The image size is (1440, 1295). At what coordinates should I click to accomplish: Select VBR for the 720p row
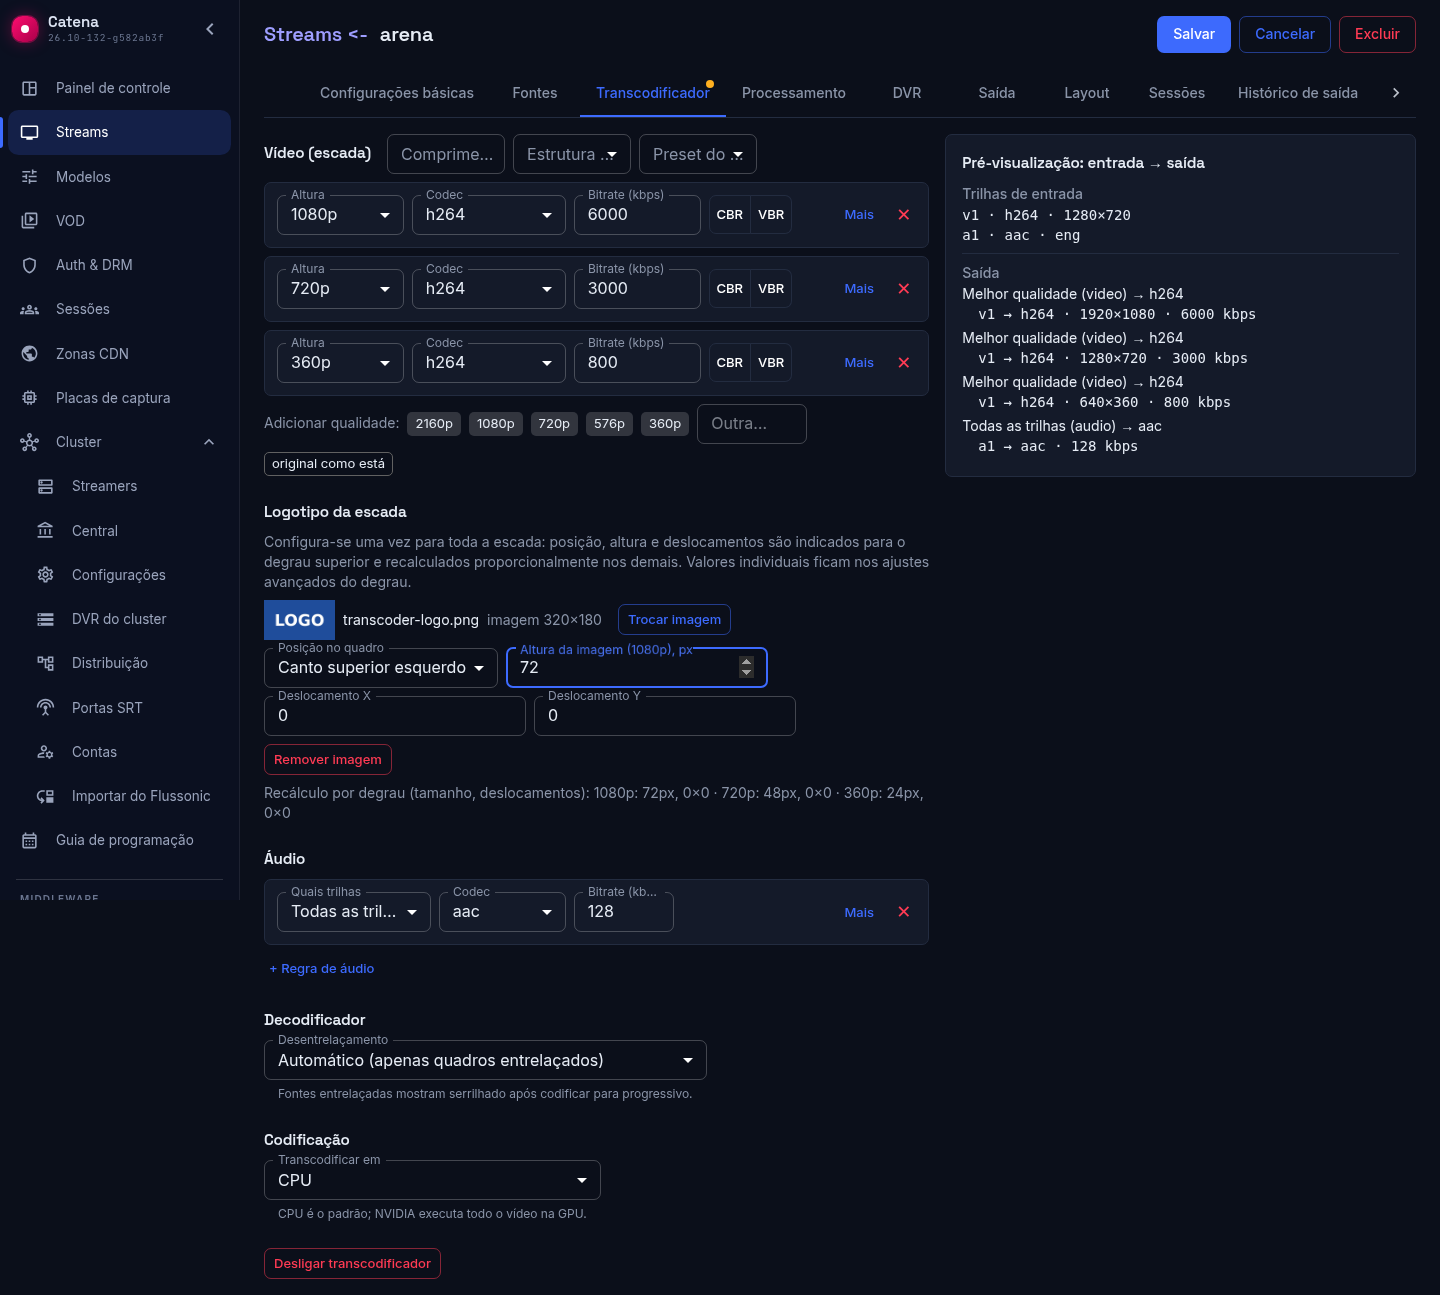[771, 289]
